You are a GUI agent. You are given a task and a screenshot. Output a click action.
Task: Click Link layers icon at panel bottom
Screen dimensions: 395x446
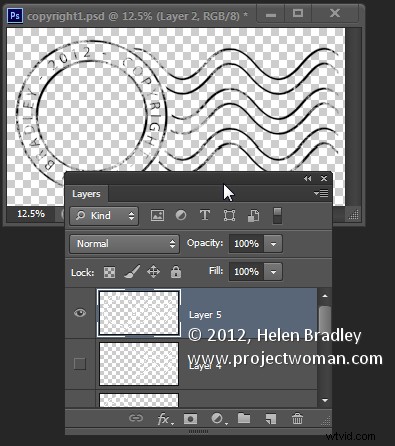pos(136,418)
